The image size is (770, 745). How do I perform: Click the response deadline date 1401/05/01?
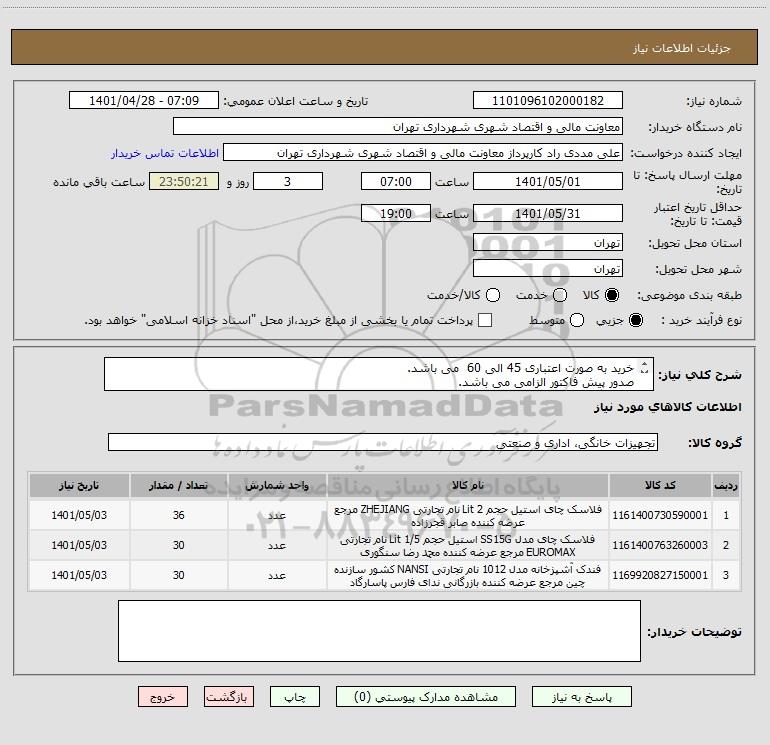click(548, 181)
